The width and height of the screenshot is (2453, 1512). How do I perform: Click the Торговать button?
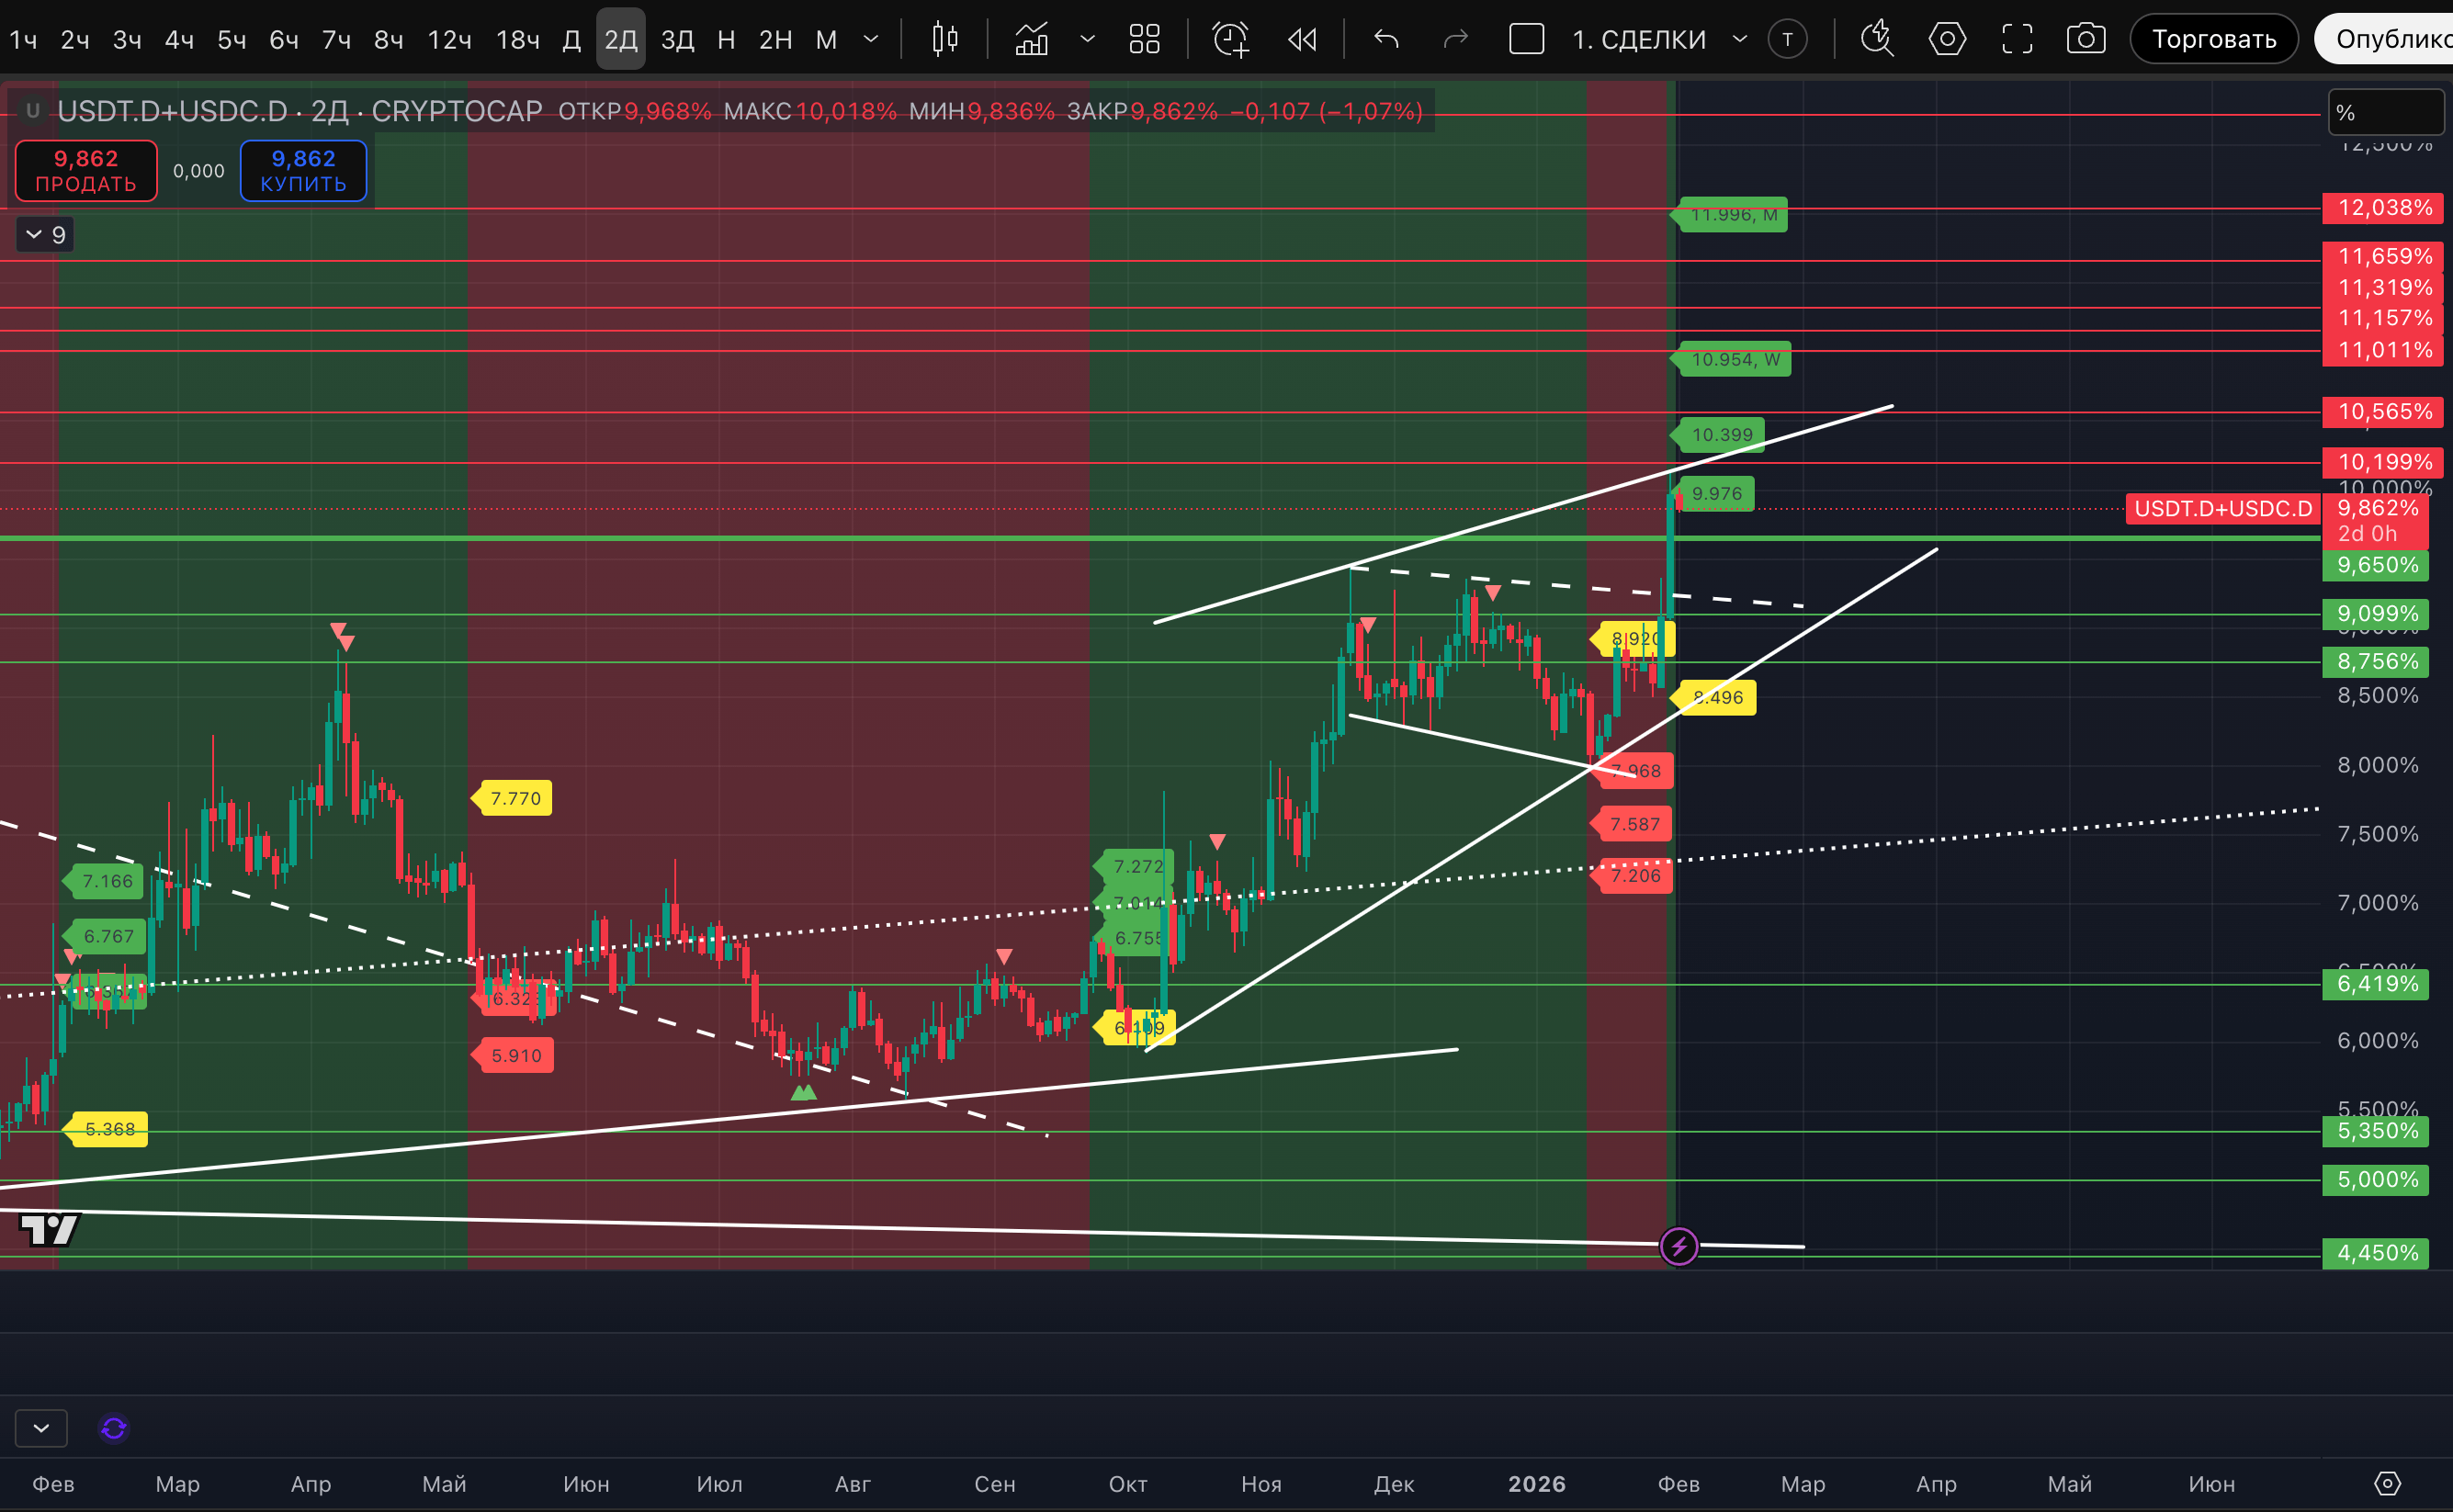[x=2213, y=39]
